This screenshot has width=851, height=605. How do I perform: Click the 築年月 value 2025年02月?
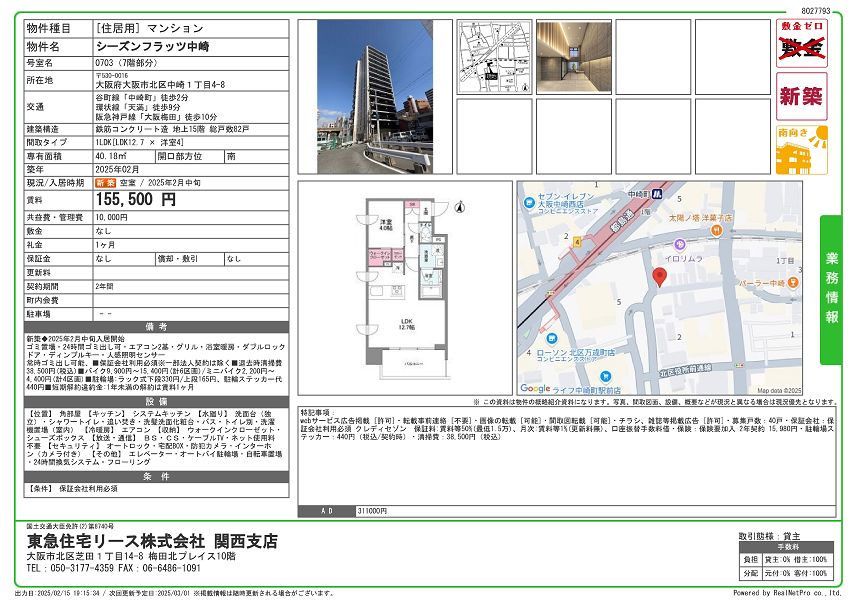click(117, 169)
